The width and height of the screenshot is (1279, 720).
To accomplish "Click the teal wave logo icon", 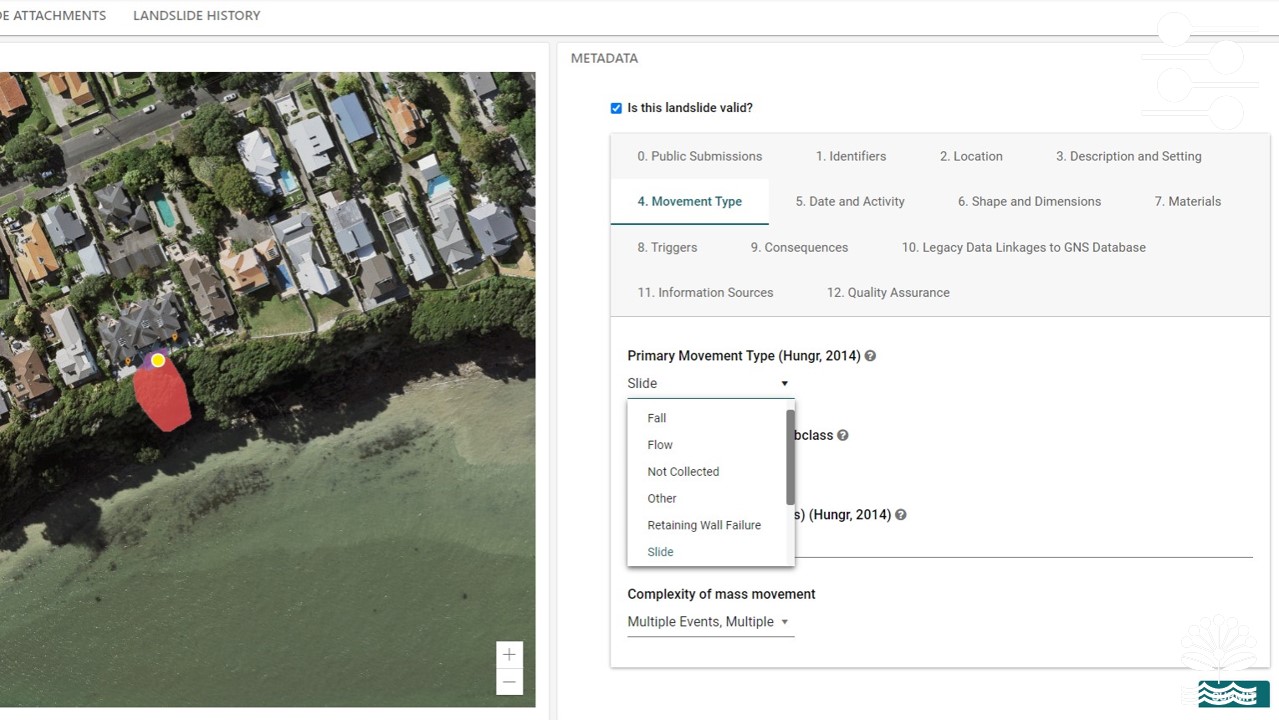I will 1233,693.
